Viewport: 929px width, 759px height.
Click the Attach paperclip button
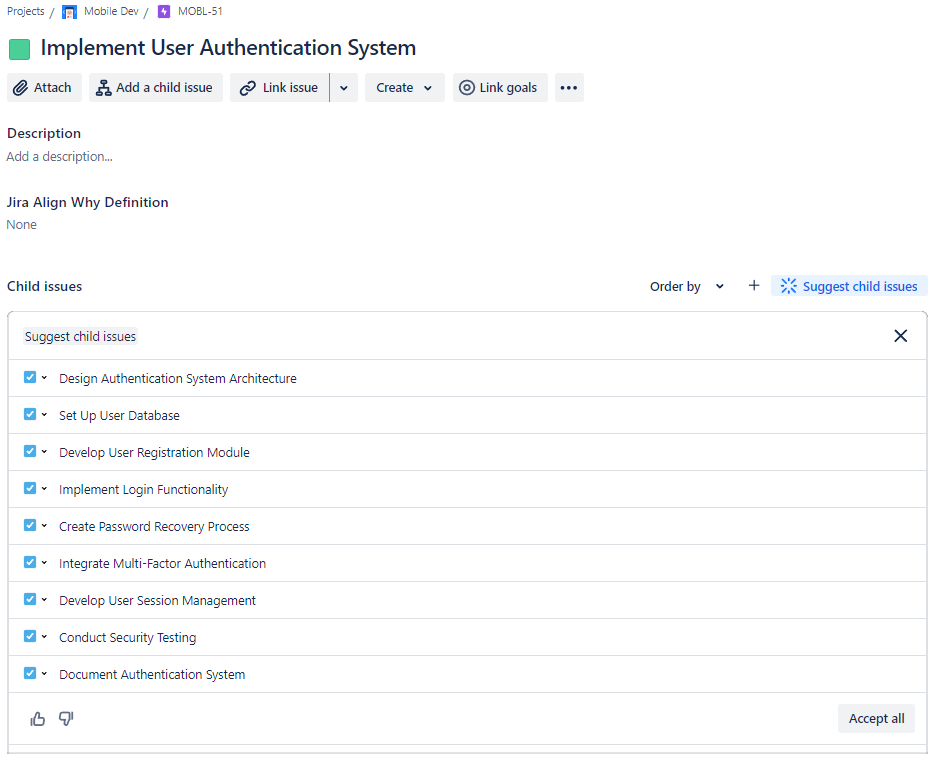pyautogui.click(x=44, y=88)
